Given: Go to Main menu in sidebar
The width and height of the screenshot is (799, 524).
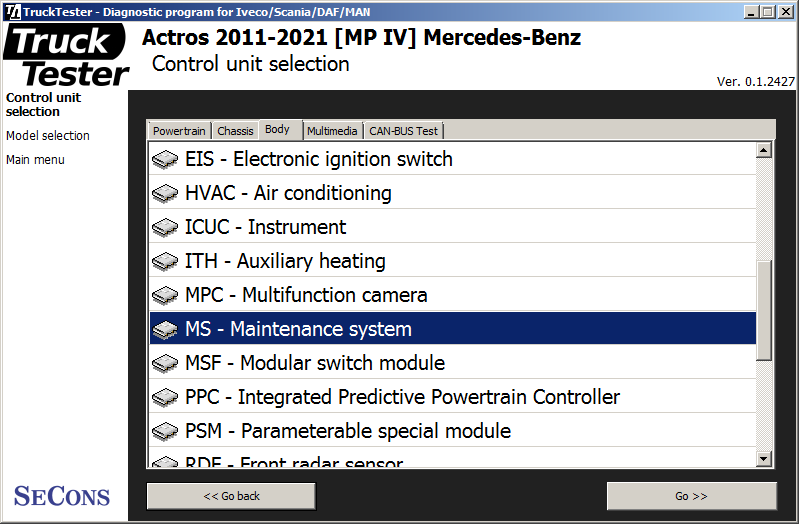Looking at the screenshot, I should coord(35,160).
